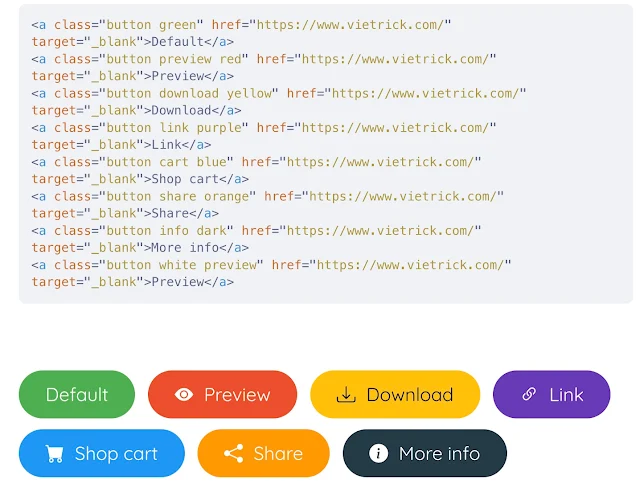Click ">Default</a>" in code block

pos(189,42)
